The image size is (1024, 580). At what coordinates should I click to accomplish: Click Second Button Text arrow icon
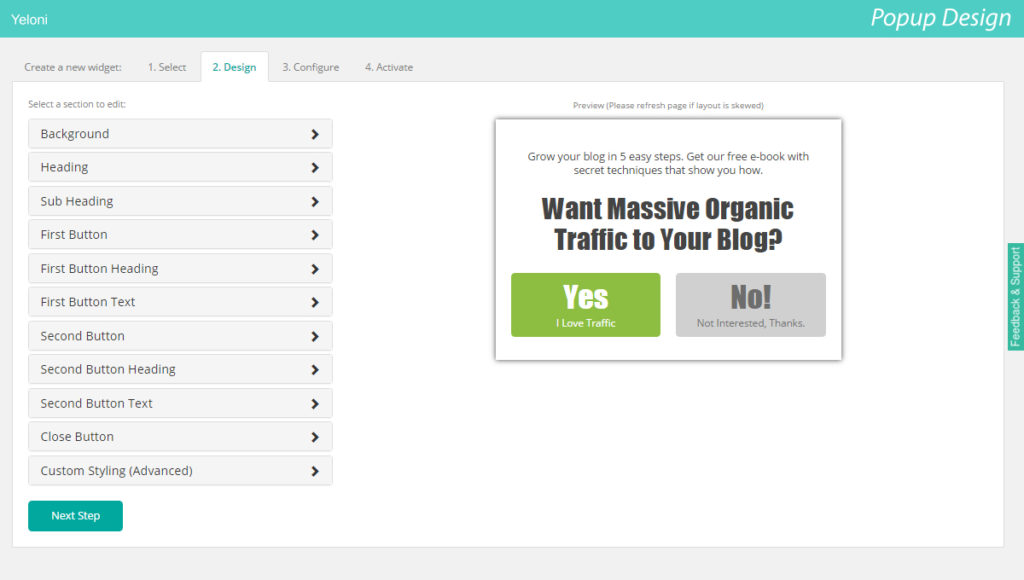pos(315,404)
